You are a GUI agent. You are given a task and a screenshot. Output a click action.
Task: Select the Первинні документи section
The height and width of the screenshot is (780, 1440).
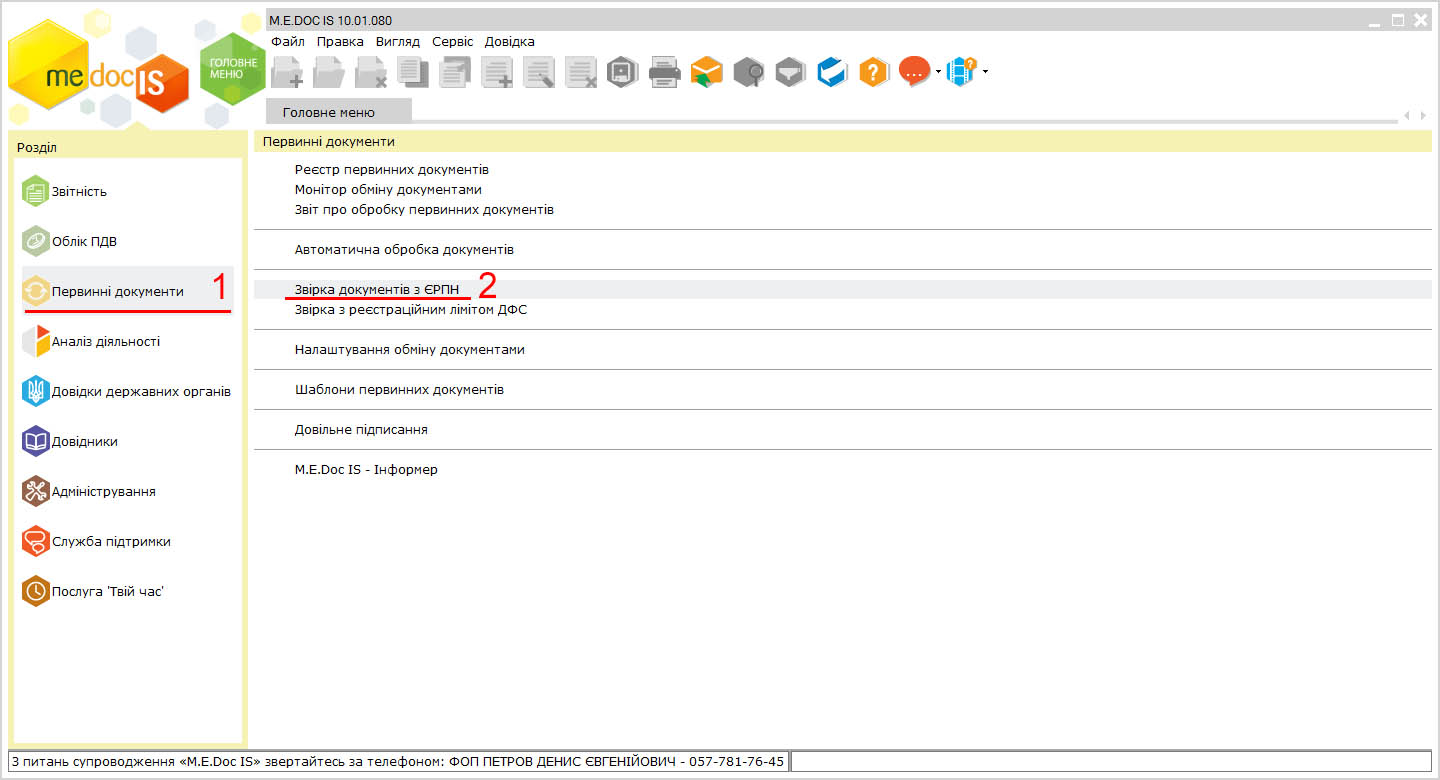(x=128, y=291)
